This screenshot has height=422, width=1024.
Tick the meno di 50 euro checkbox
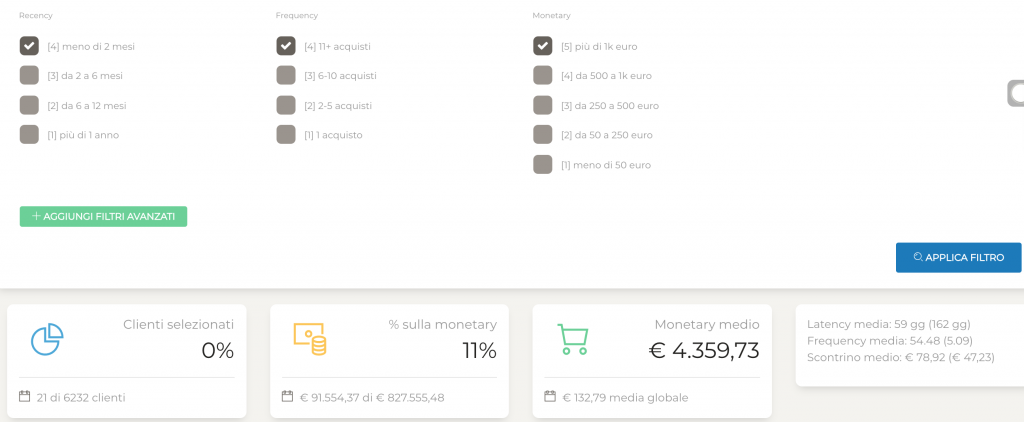(543, 165)
